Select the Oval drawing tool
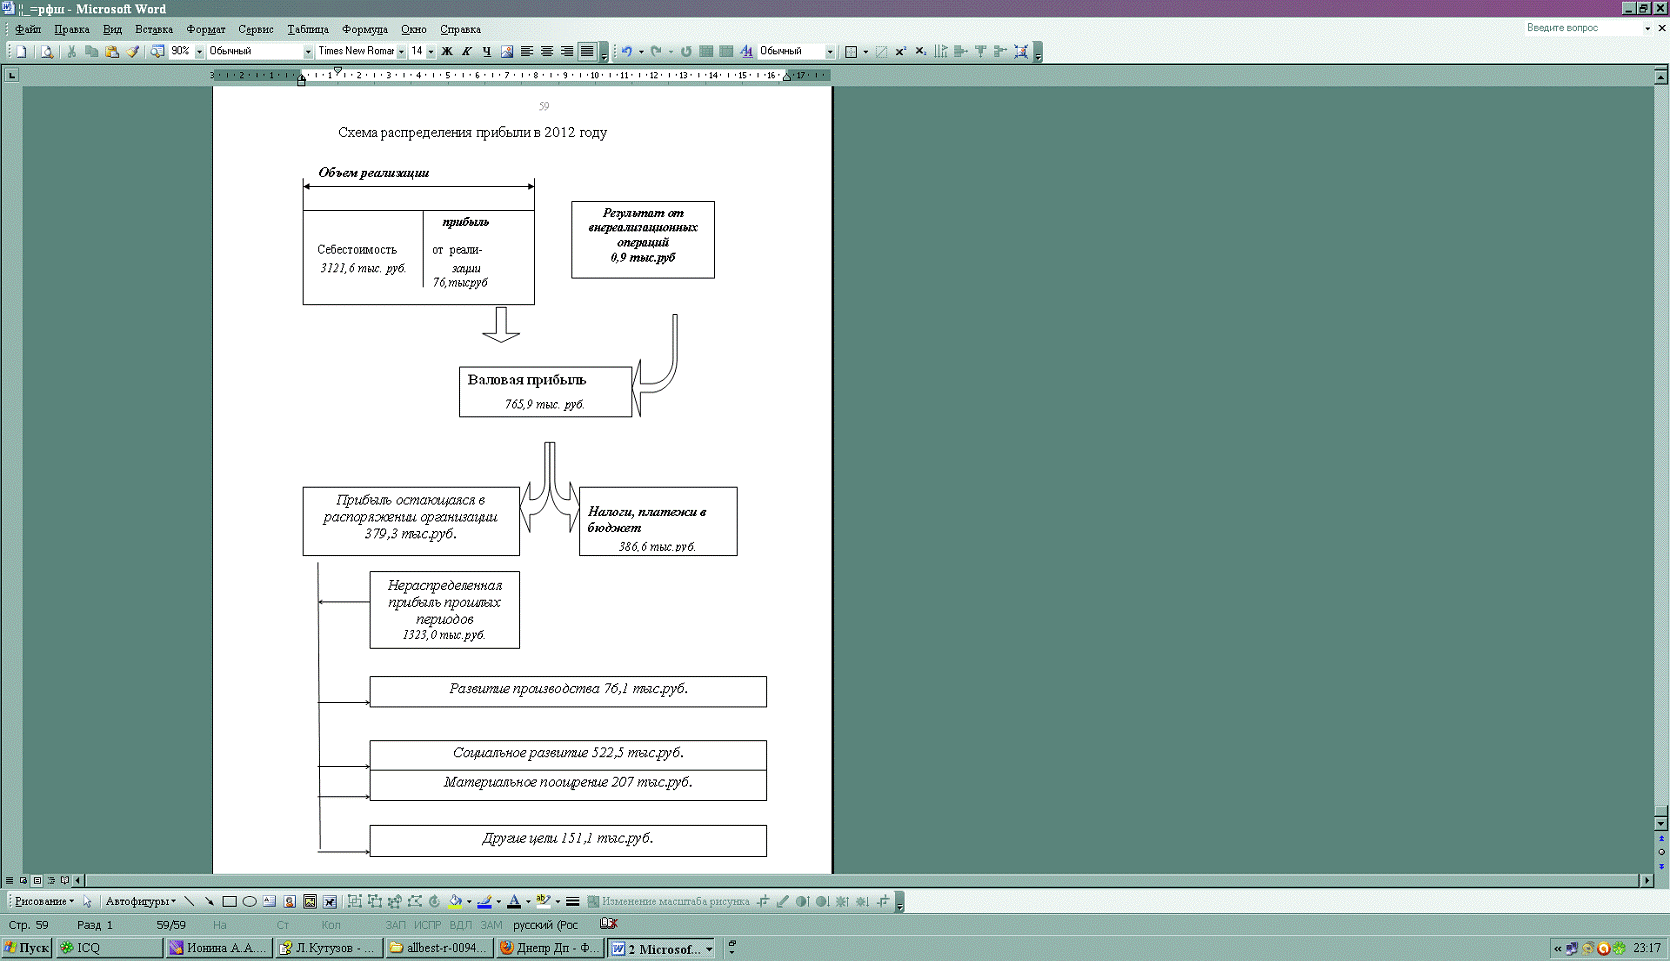The image size is (1670, 961). [x=249, y=901]
